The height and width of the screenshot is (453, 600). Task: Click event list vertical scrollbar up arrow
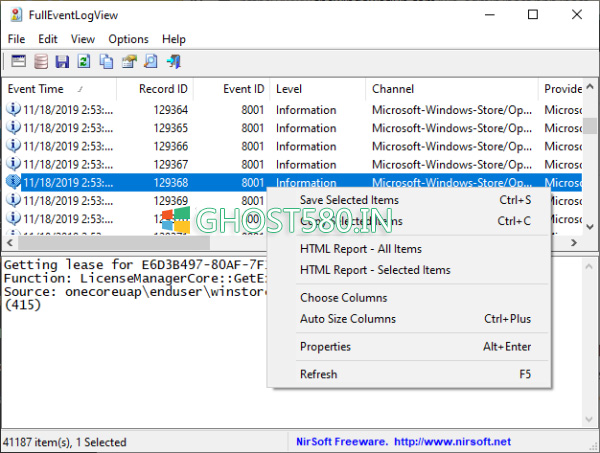coord(590,86)
